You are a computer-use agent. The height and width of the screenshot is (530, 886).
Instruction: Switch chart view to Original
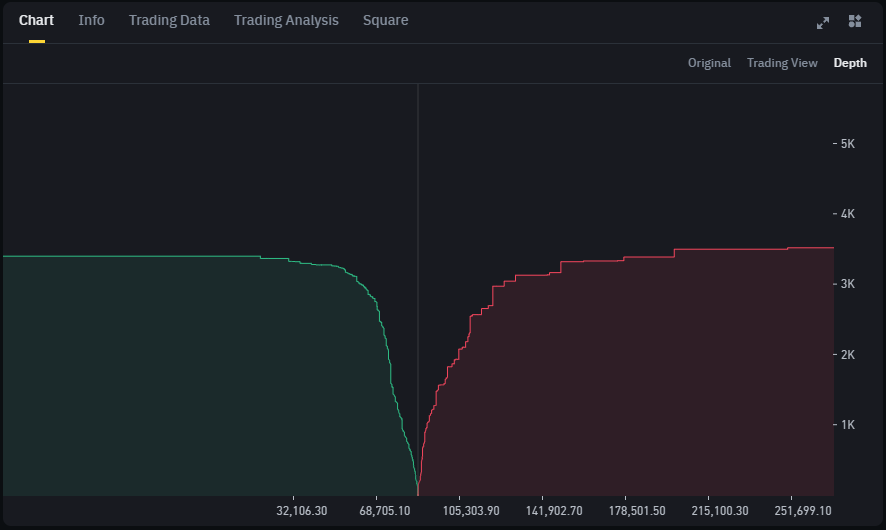709,63
